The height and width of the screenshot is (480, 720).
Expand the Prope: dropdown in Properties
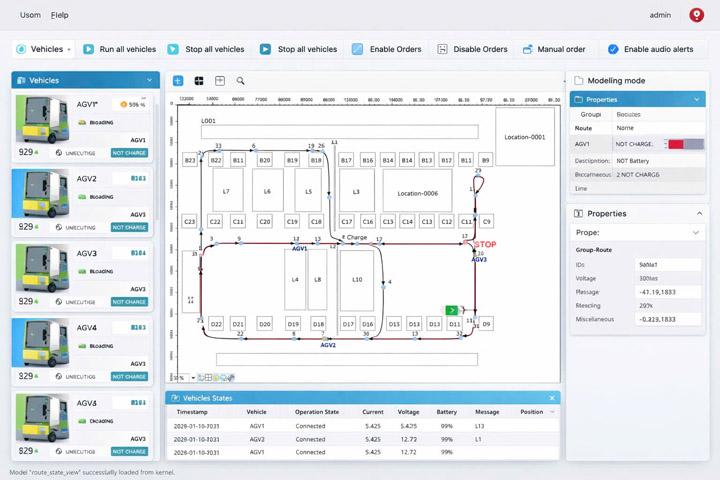[696, 232]
